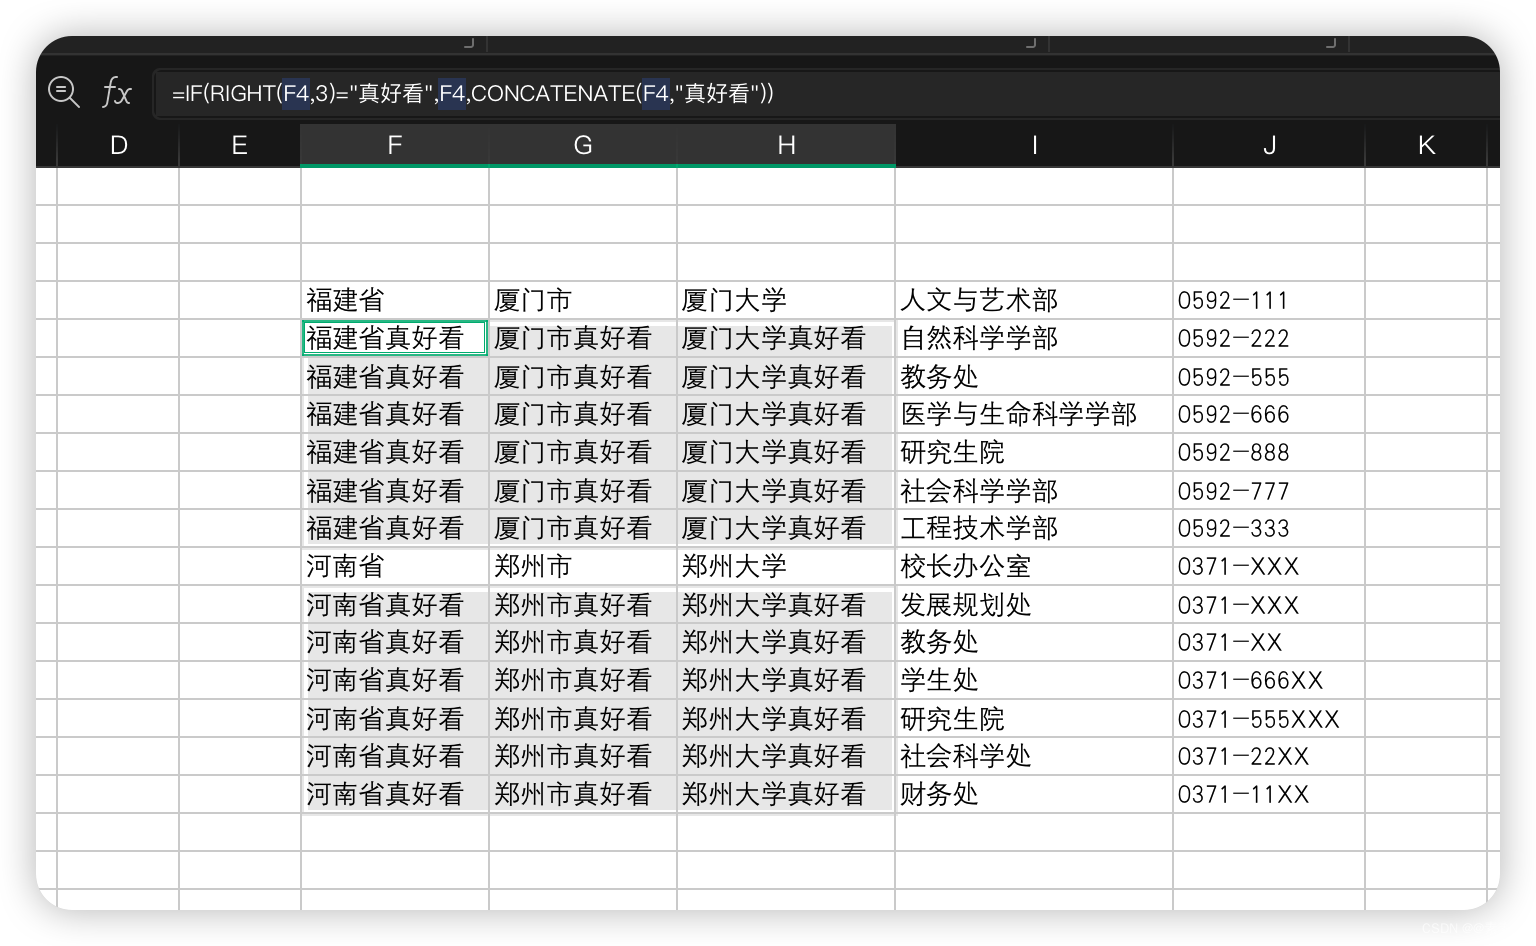
Task: Select column J header
Action: click(1269, 146)
